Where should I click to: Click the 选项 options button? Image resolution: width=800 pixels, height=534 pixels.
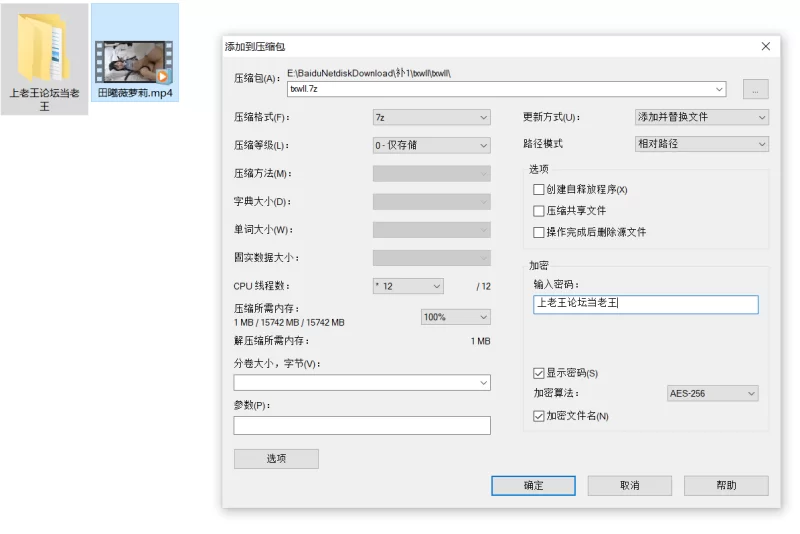coord(276,459)
